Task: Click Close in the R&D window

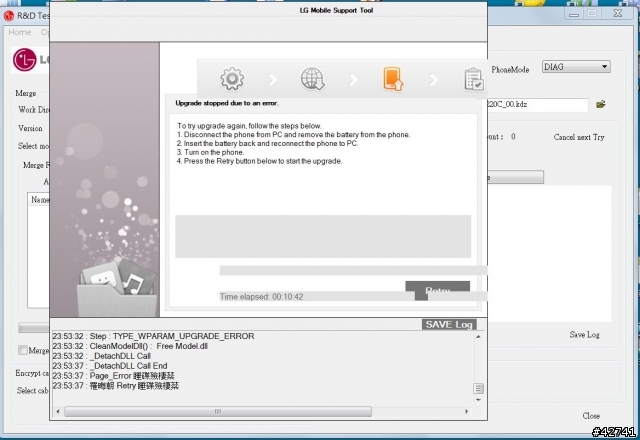Action: (591, 416)
